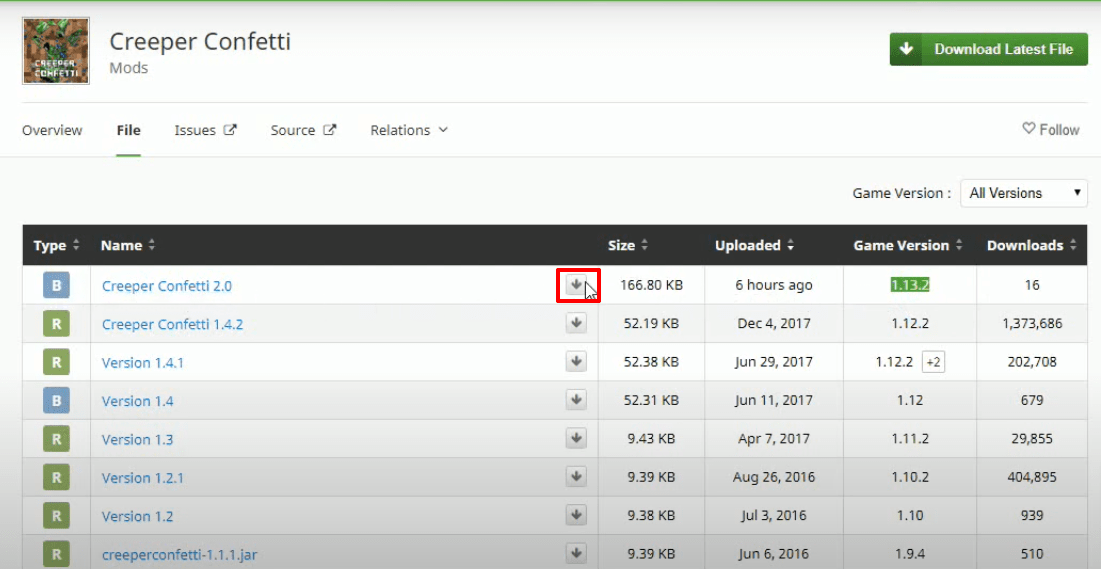1101x569 pixels.
Task: Sort files by Uploaded date
Action: 755,245
